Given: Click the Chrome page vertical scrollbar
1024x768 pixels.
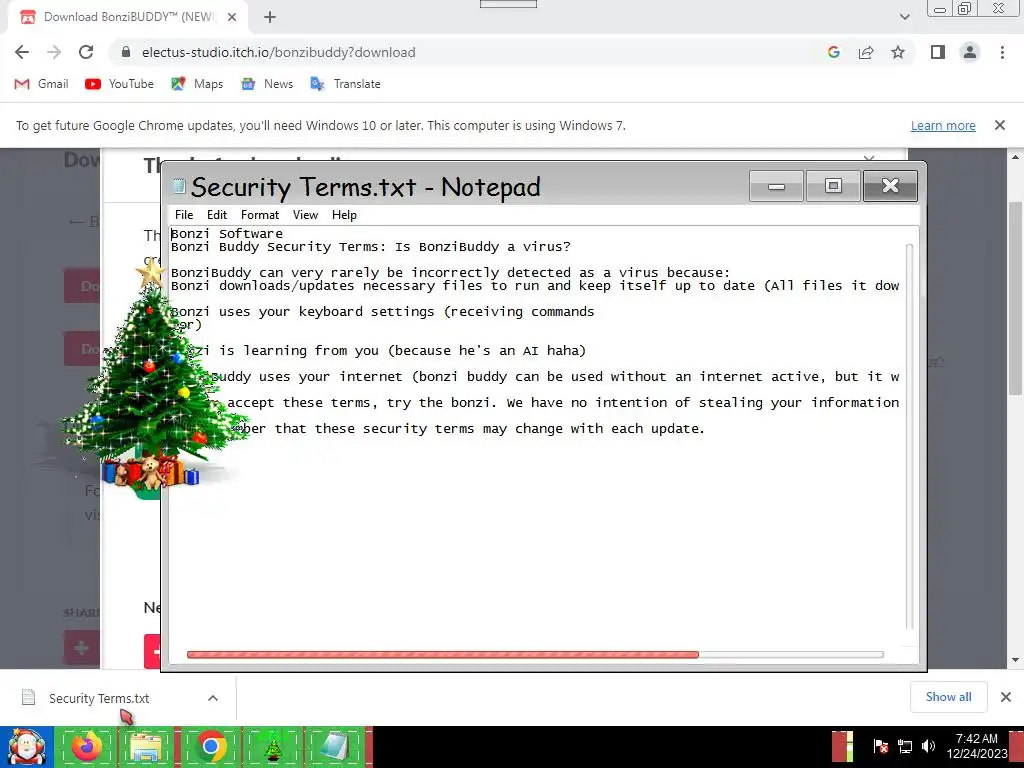Looking at the screenshot, I should point(1016,298).
